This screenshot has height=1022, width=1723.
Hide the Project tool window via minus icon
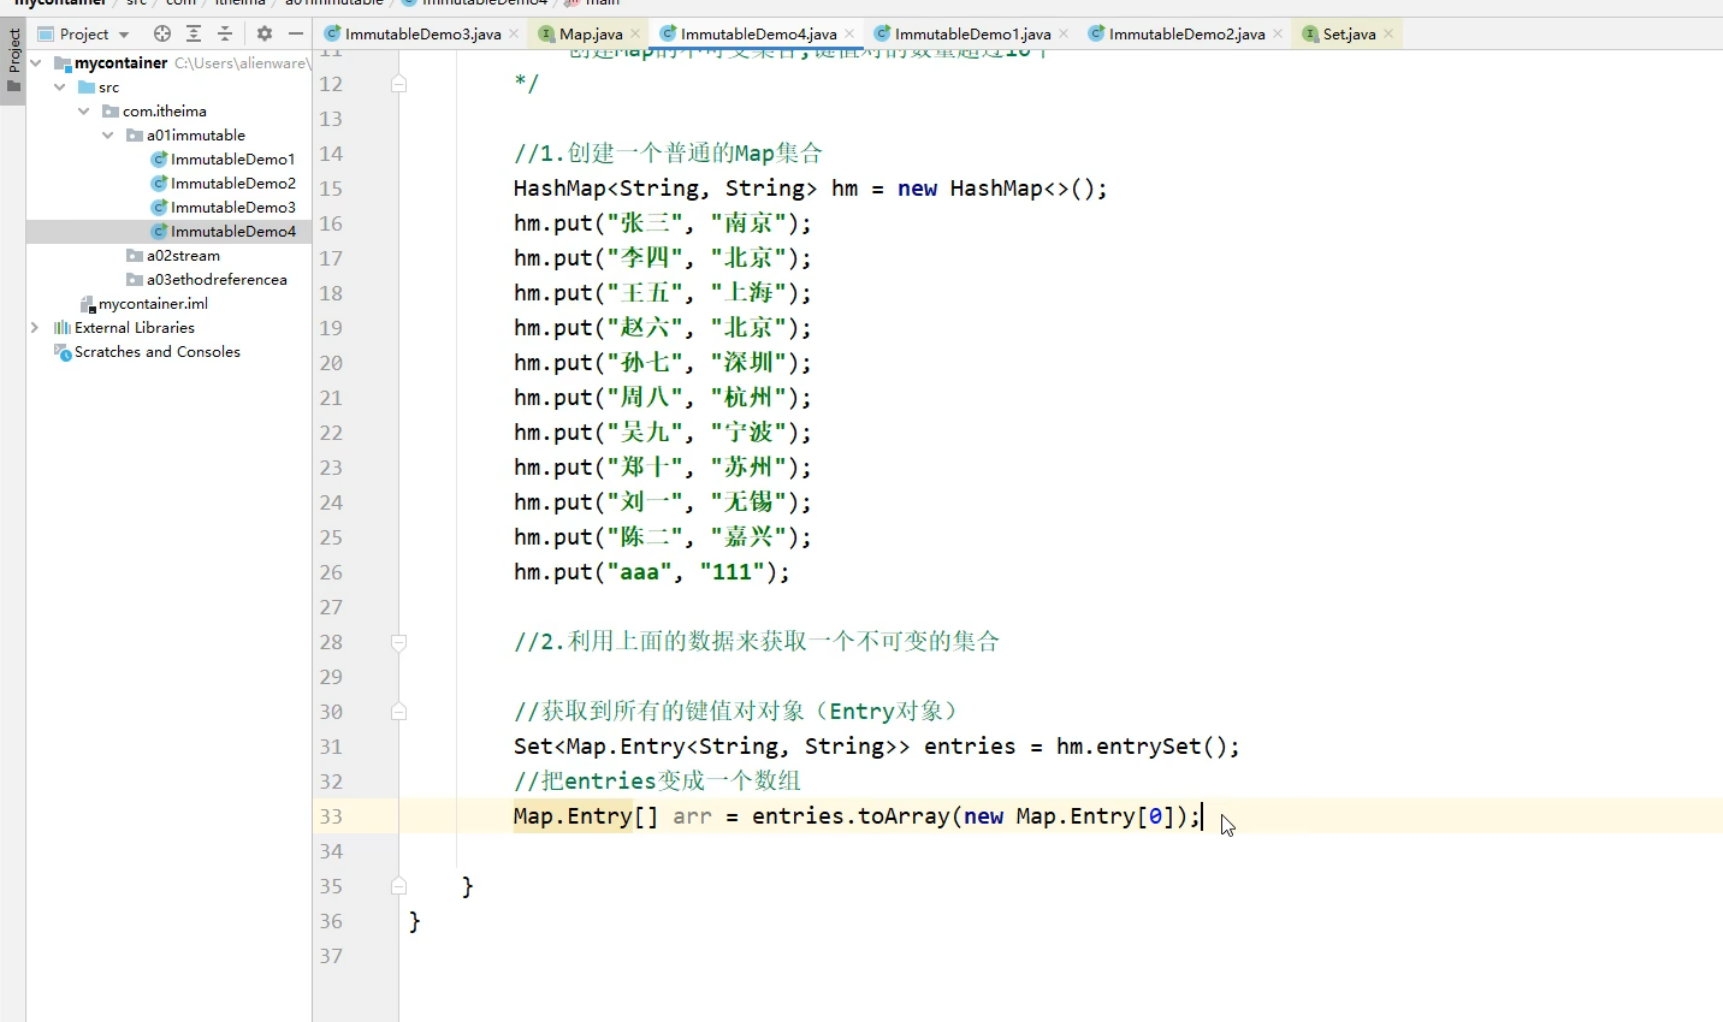click(295, 33)
